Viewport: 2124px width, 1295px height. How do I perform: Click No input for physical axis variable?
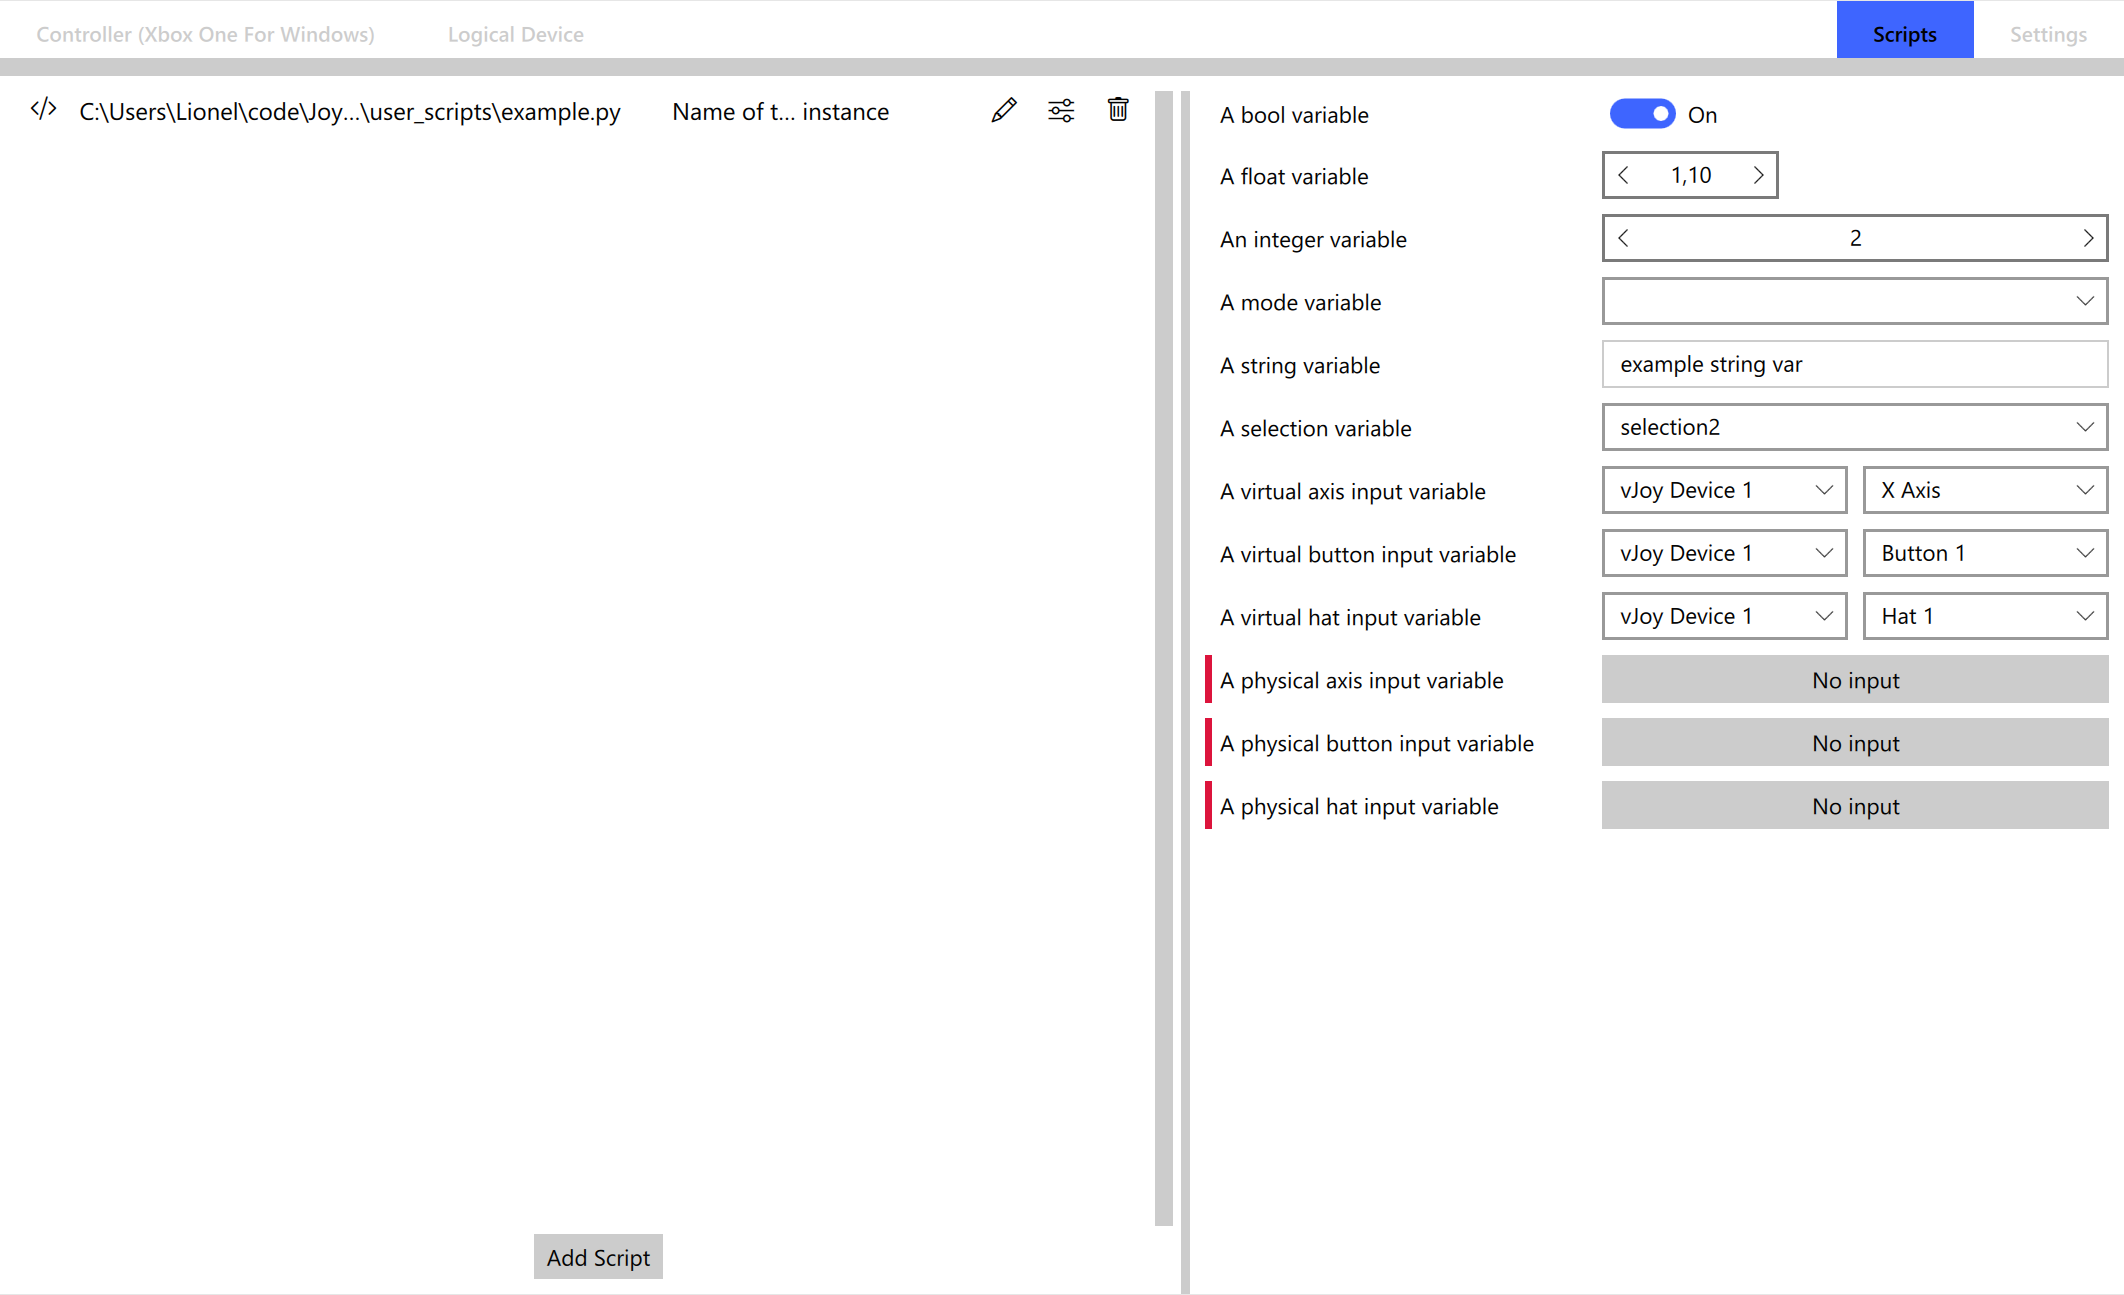1854,679
